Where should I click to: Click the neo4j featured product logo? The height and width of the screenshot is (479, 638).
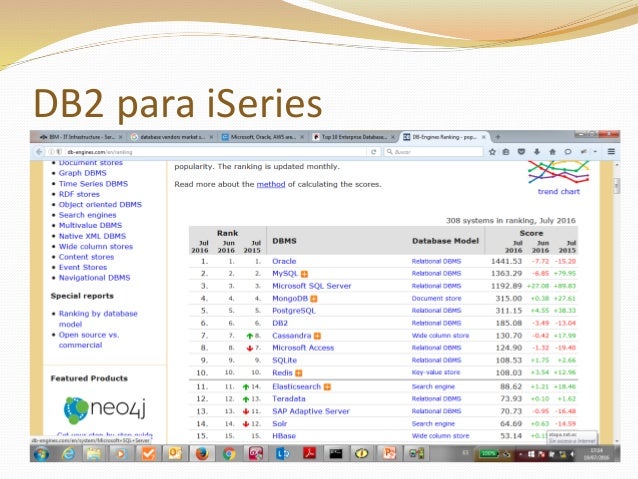(105, 409)
